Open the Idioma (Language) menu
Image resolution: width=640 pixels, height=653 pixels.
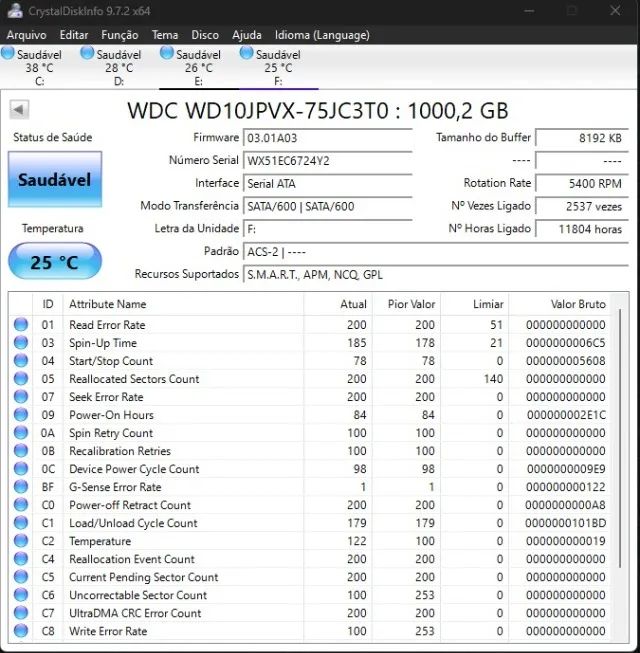pos(322,35)
